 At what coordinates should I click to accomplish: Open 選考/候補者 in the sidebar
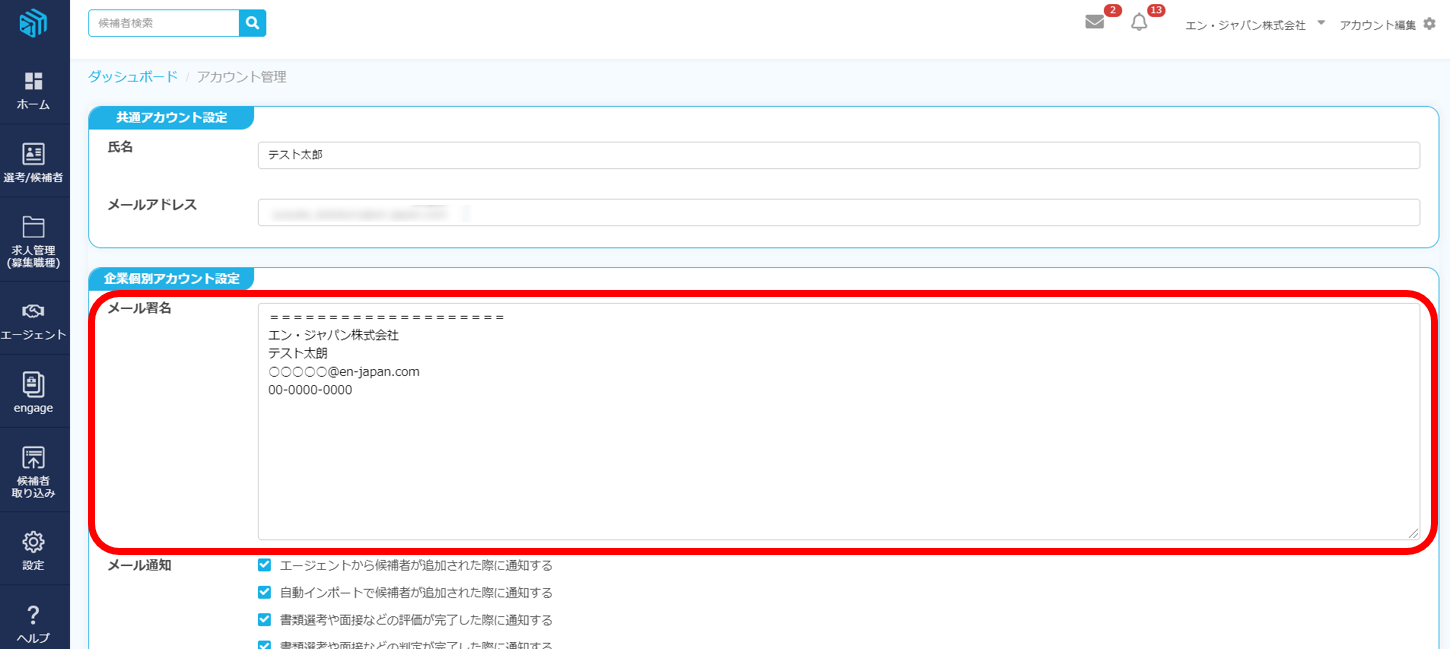[x=33, y=154]
